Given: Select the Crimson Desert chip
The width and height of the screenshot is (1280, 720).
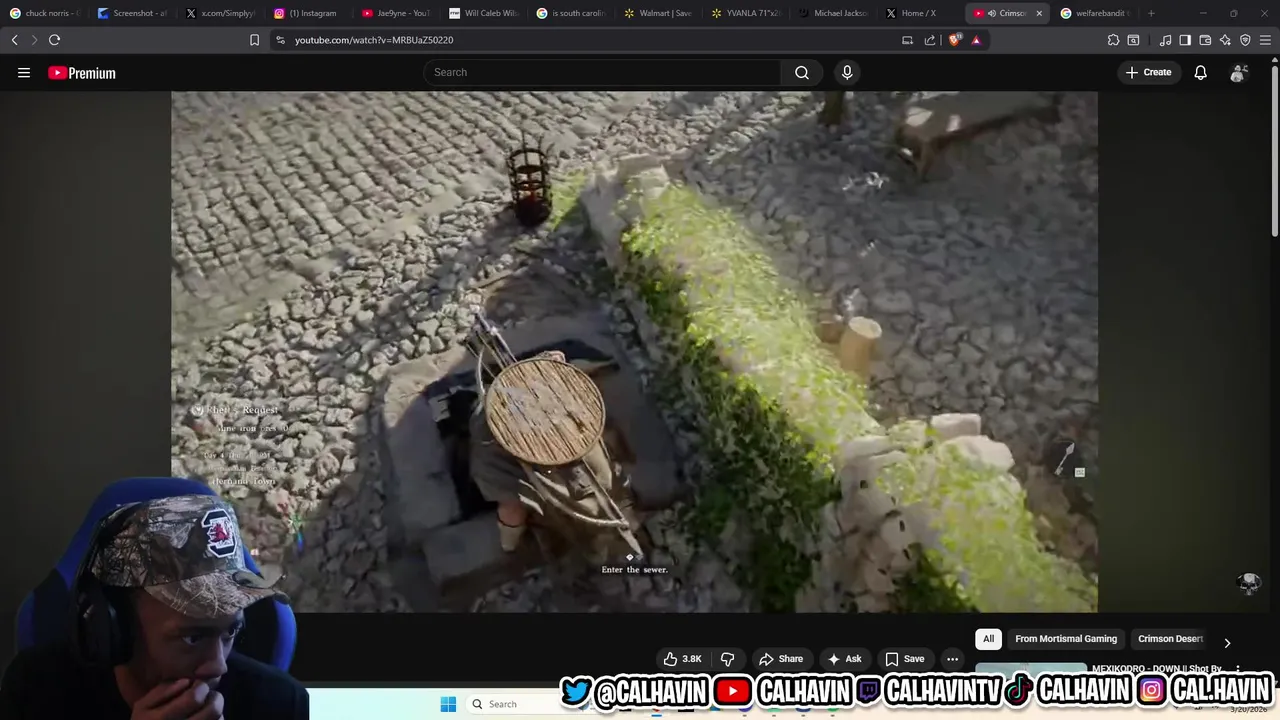Looking at the screenshot, I should [x=1170, y=639].
